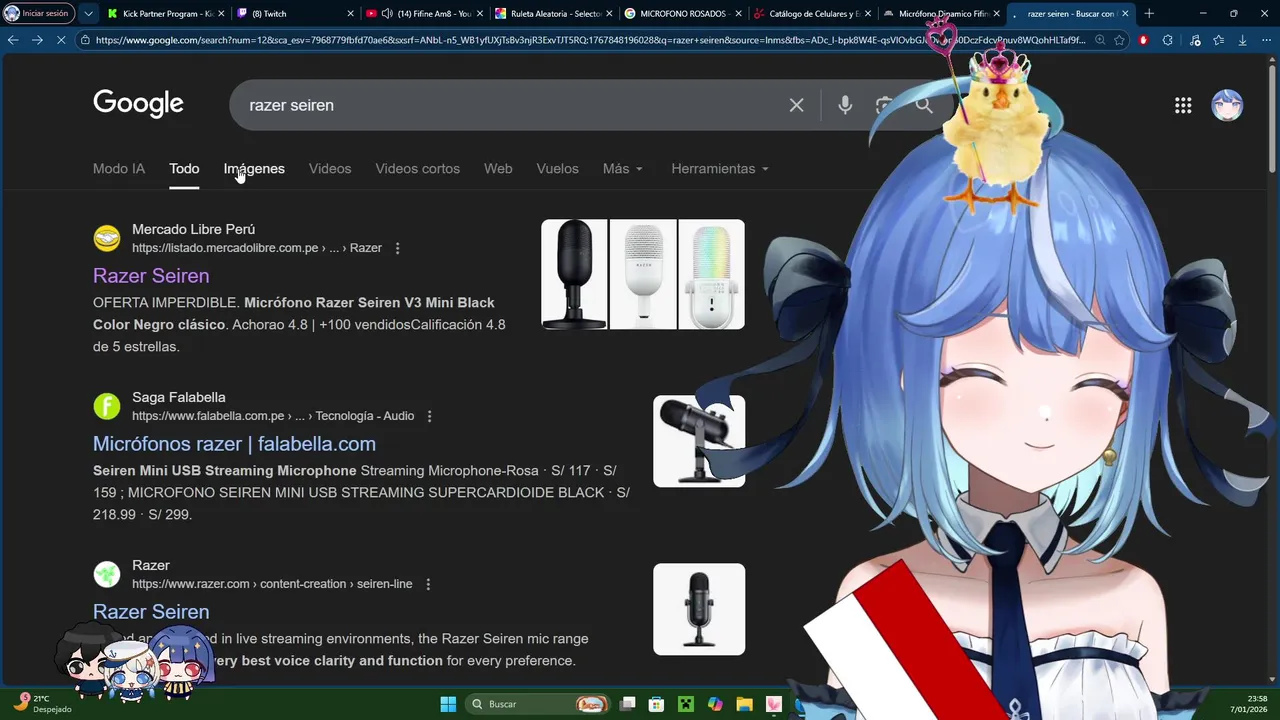This screenshot has width=1280, height=720.
Task: Go back to previous page
Action: pyautogui.click(x=13, y=40)
